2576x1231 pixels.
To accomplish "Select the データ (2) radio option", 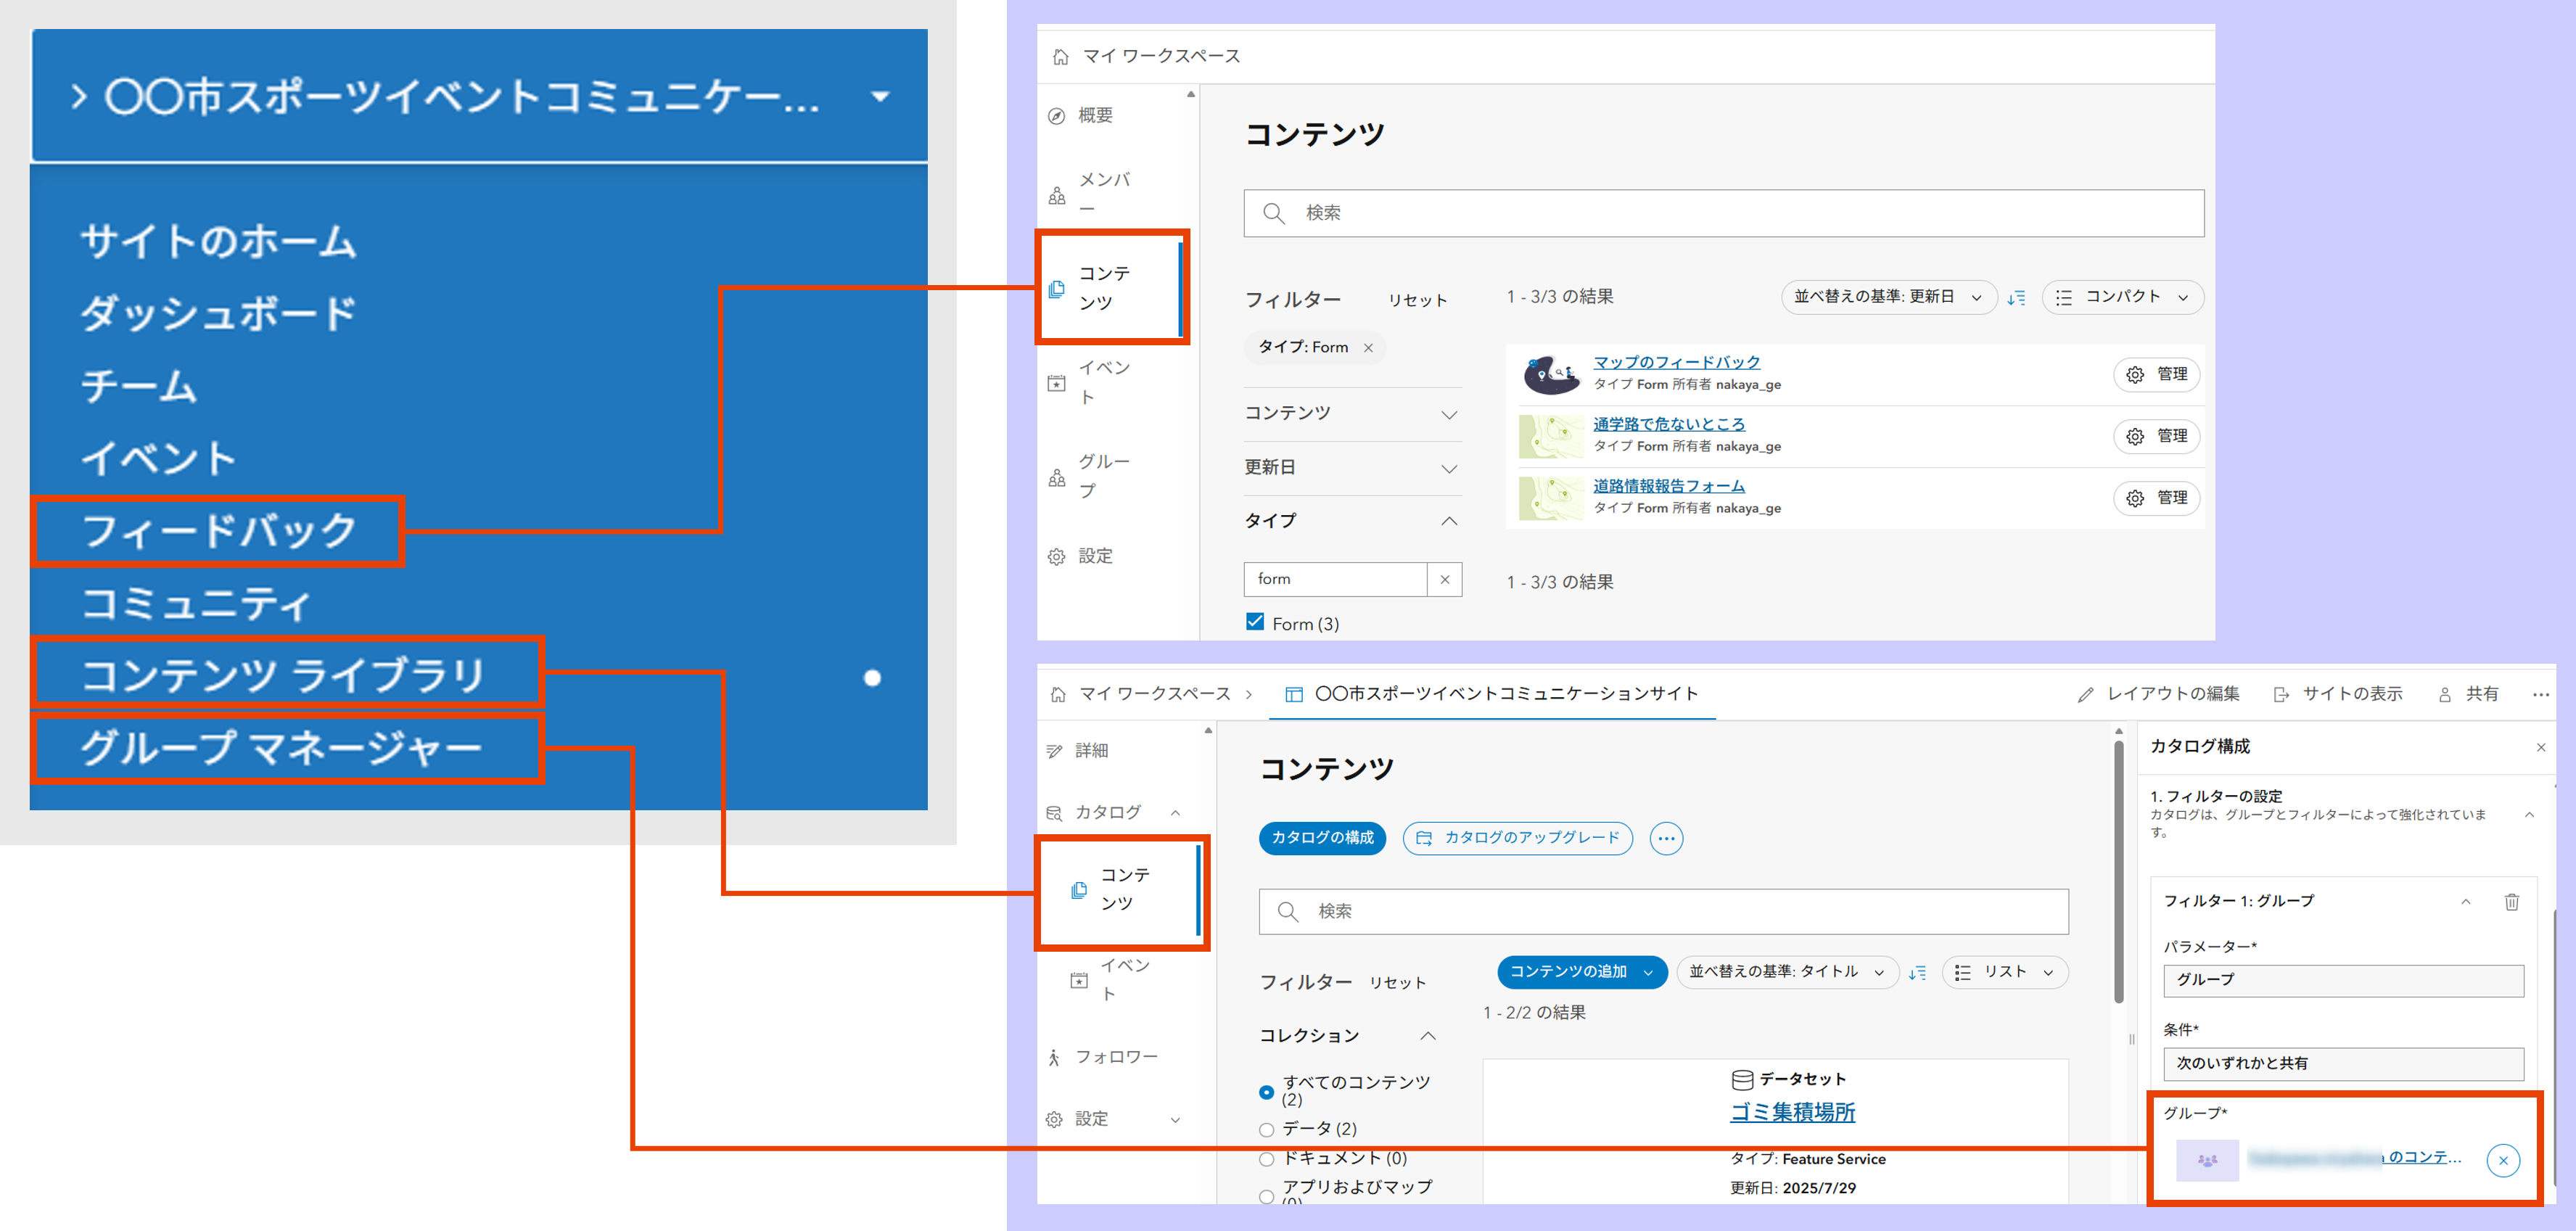I will coord(1267,1130).
